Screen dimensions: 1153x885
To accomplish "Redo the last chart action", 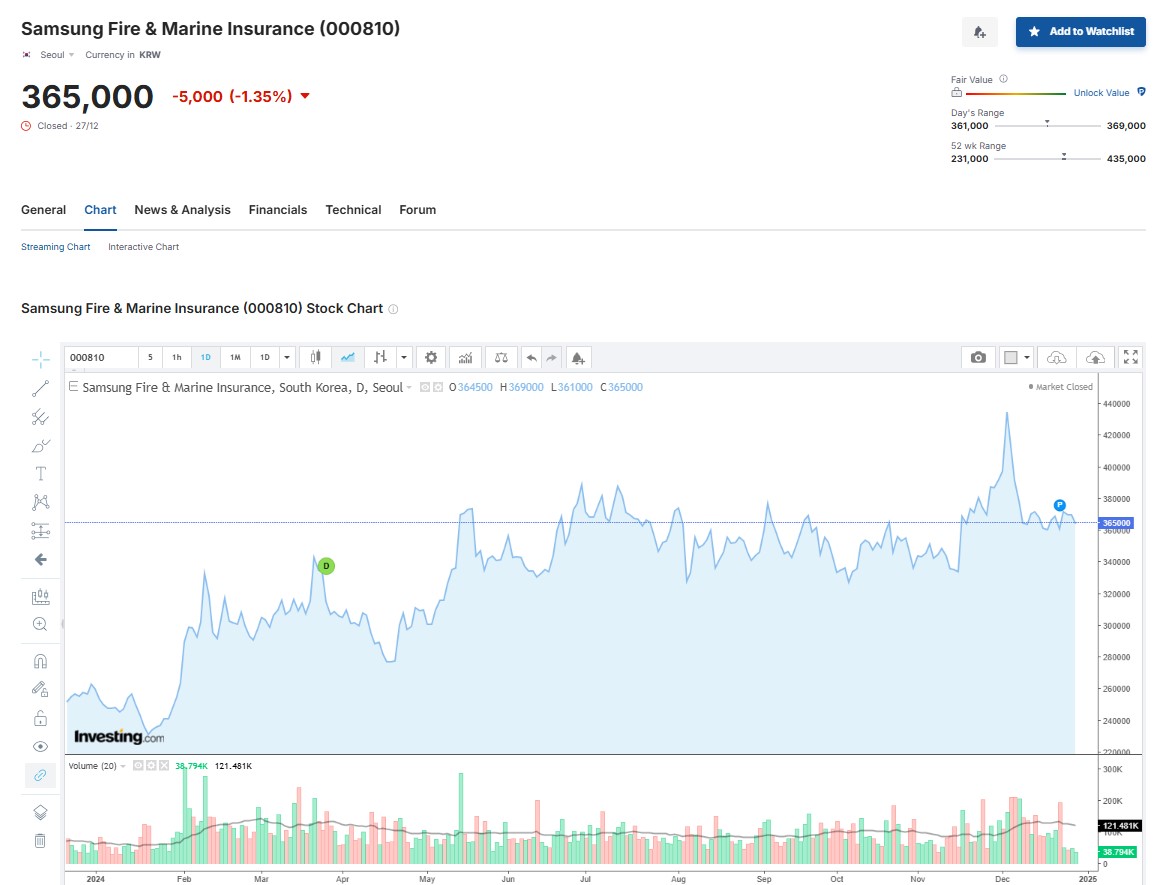I will [551, 358].
